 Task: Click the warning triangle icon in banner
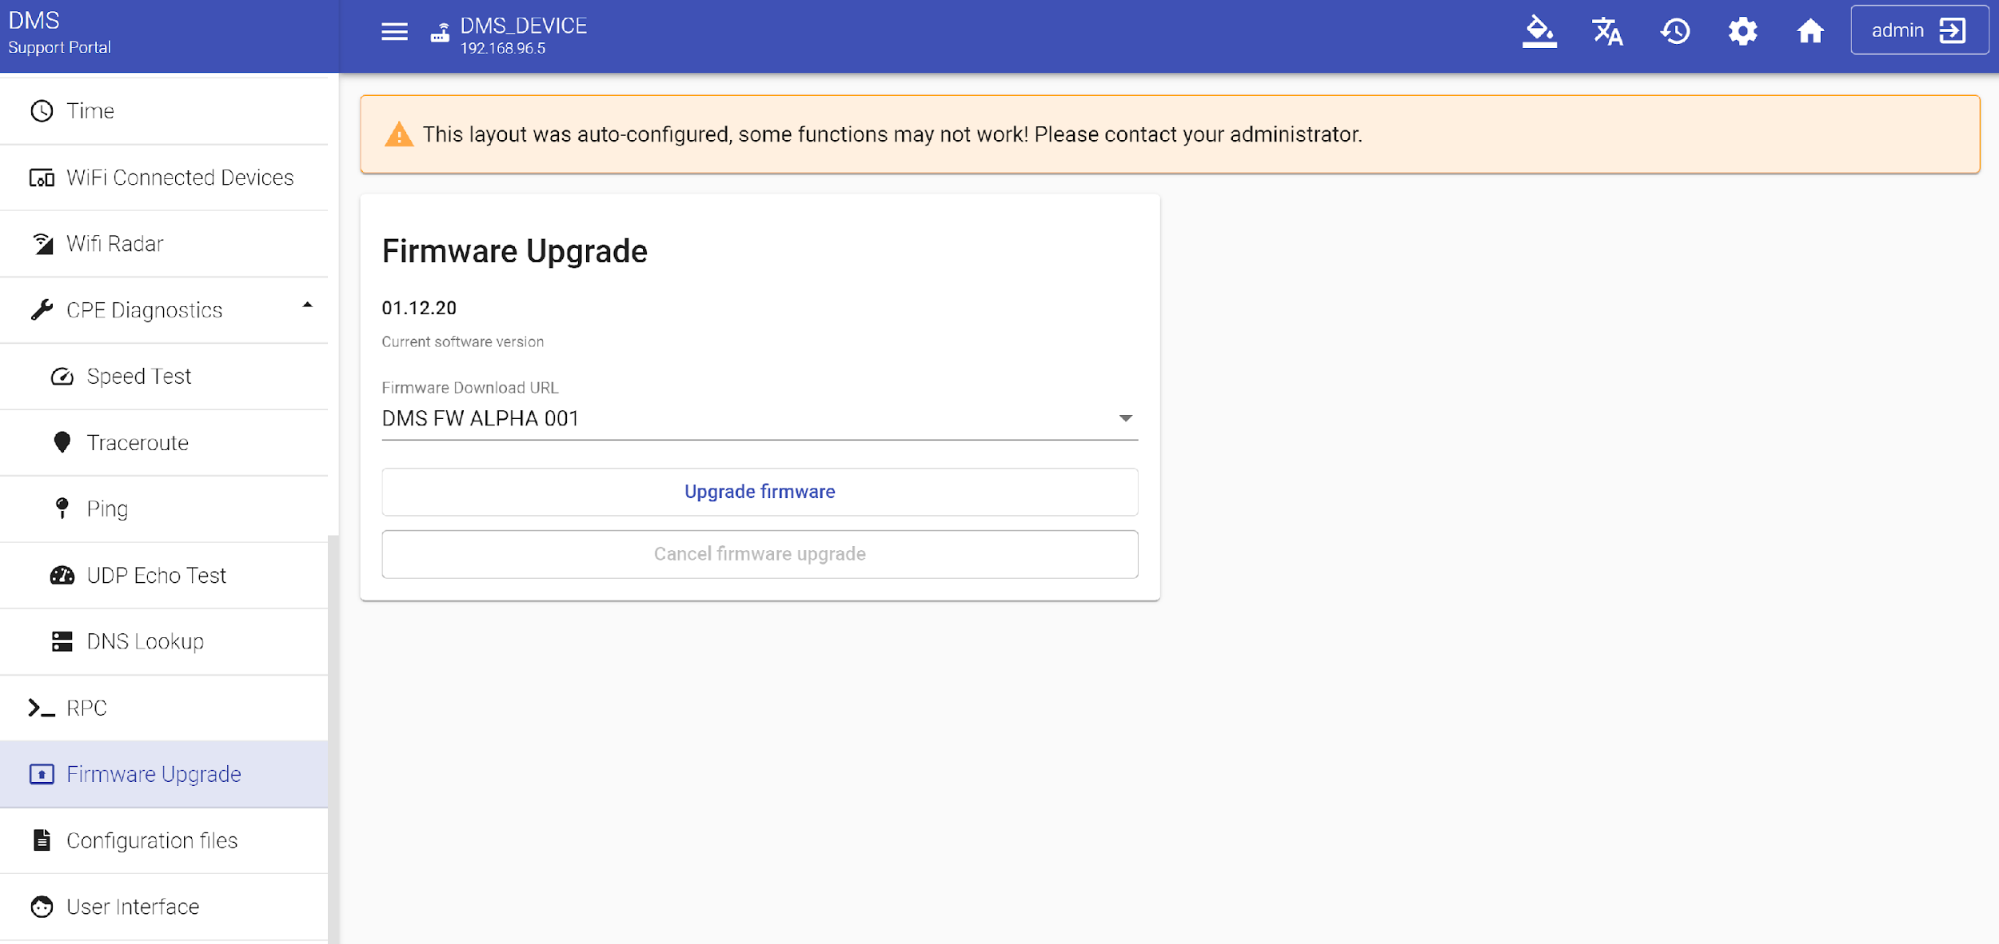[399, 135]
